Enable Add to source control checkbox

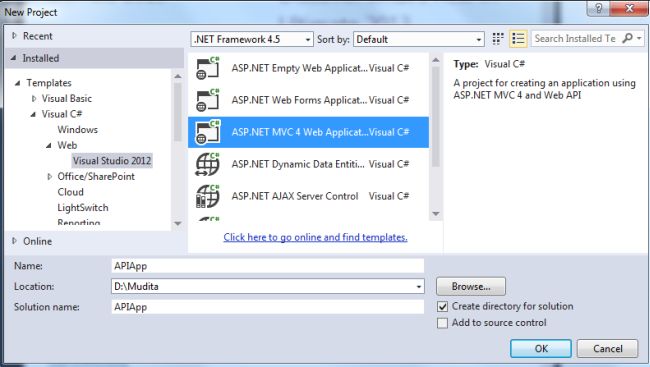(442, 323)
